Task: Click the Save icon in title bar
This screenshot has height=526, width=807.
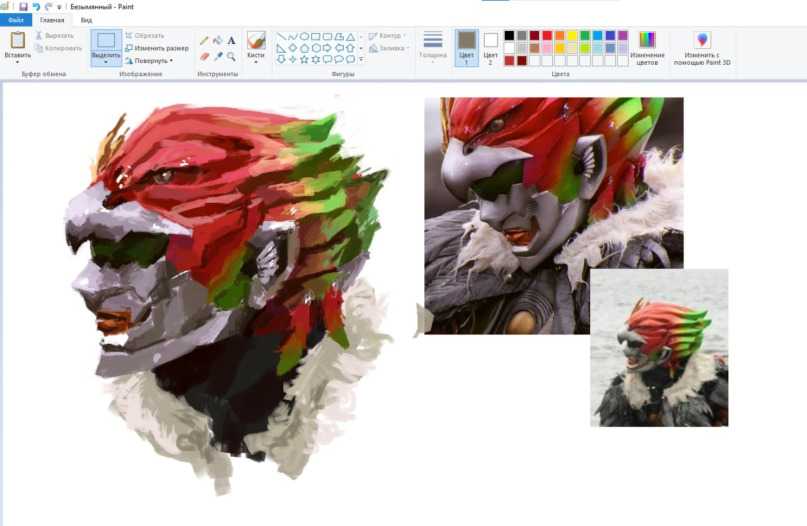Action: point(23,6)
